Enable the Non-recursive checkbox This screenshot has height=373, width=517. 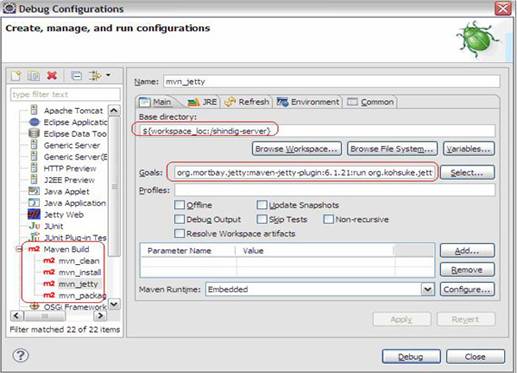point(329,219)
